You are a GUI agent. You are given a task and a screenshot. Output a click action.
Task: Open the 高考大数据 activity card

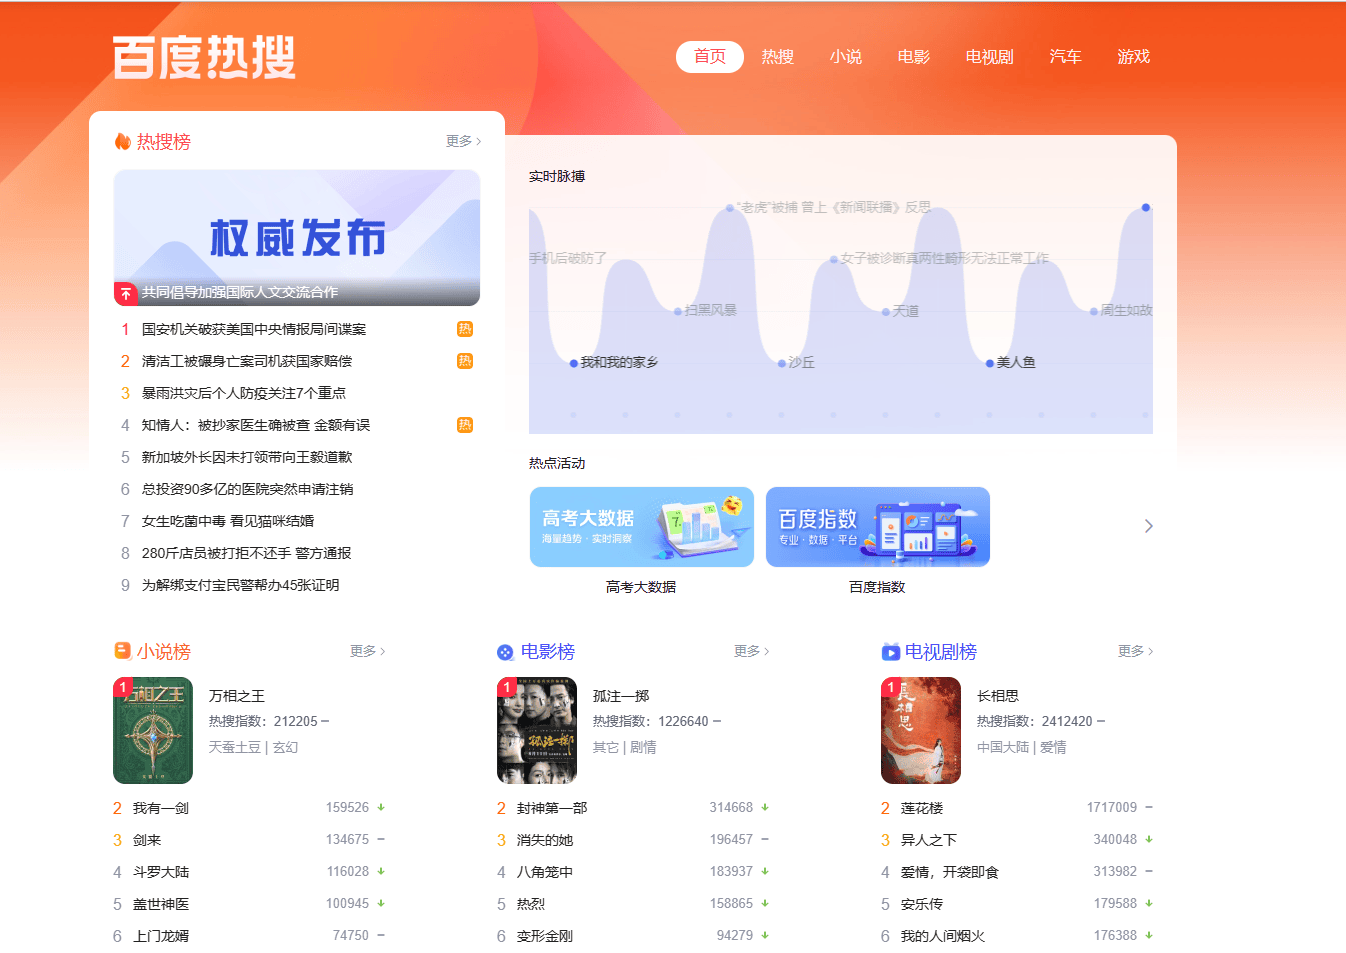pyautogui.click(x=642, y=527)
